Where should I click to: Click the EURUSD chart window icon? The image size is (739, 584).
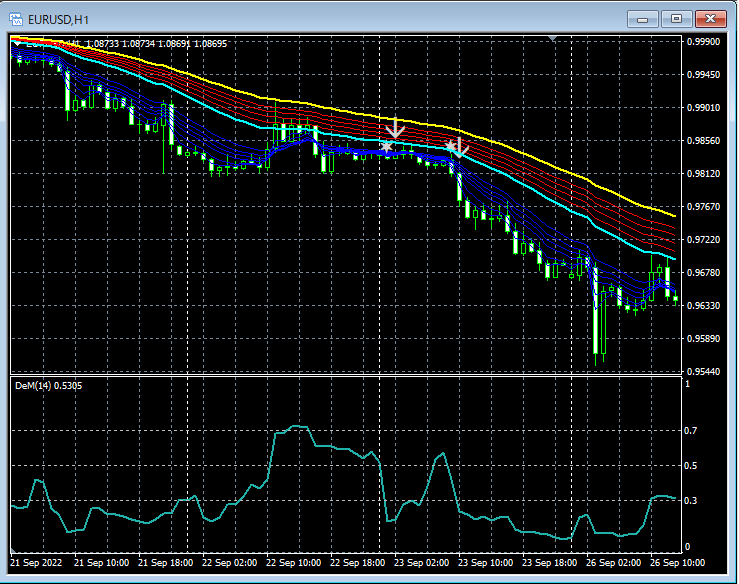click(x=17, y=18)
